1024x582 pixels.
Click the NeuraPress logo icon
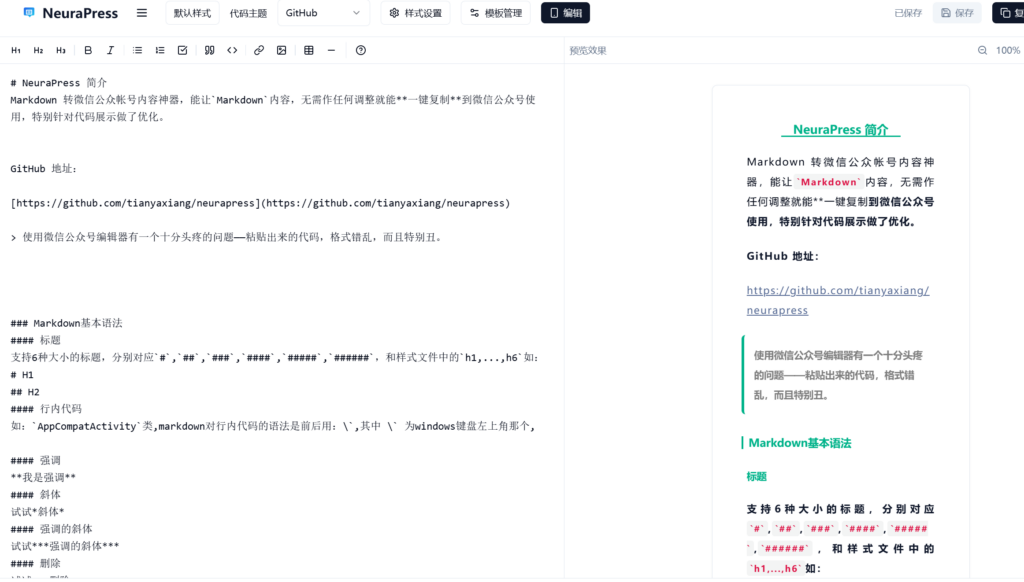[x=29, y=12]
